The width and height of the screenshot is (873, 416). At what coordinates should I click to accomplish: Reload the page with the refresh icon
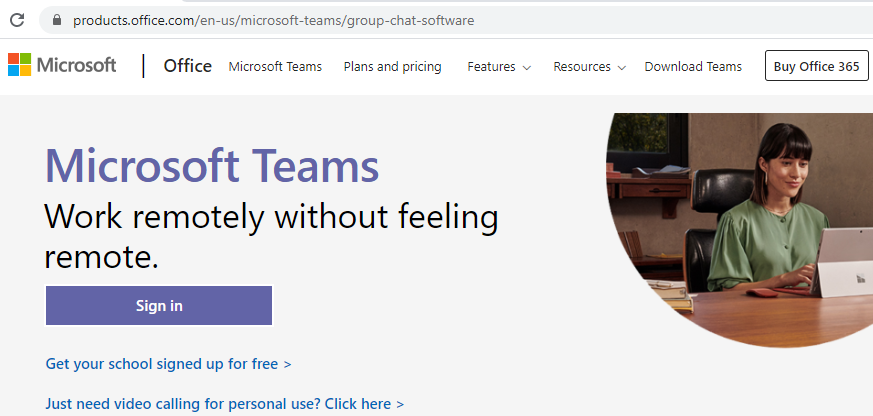(x=16, y=20)
